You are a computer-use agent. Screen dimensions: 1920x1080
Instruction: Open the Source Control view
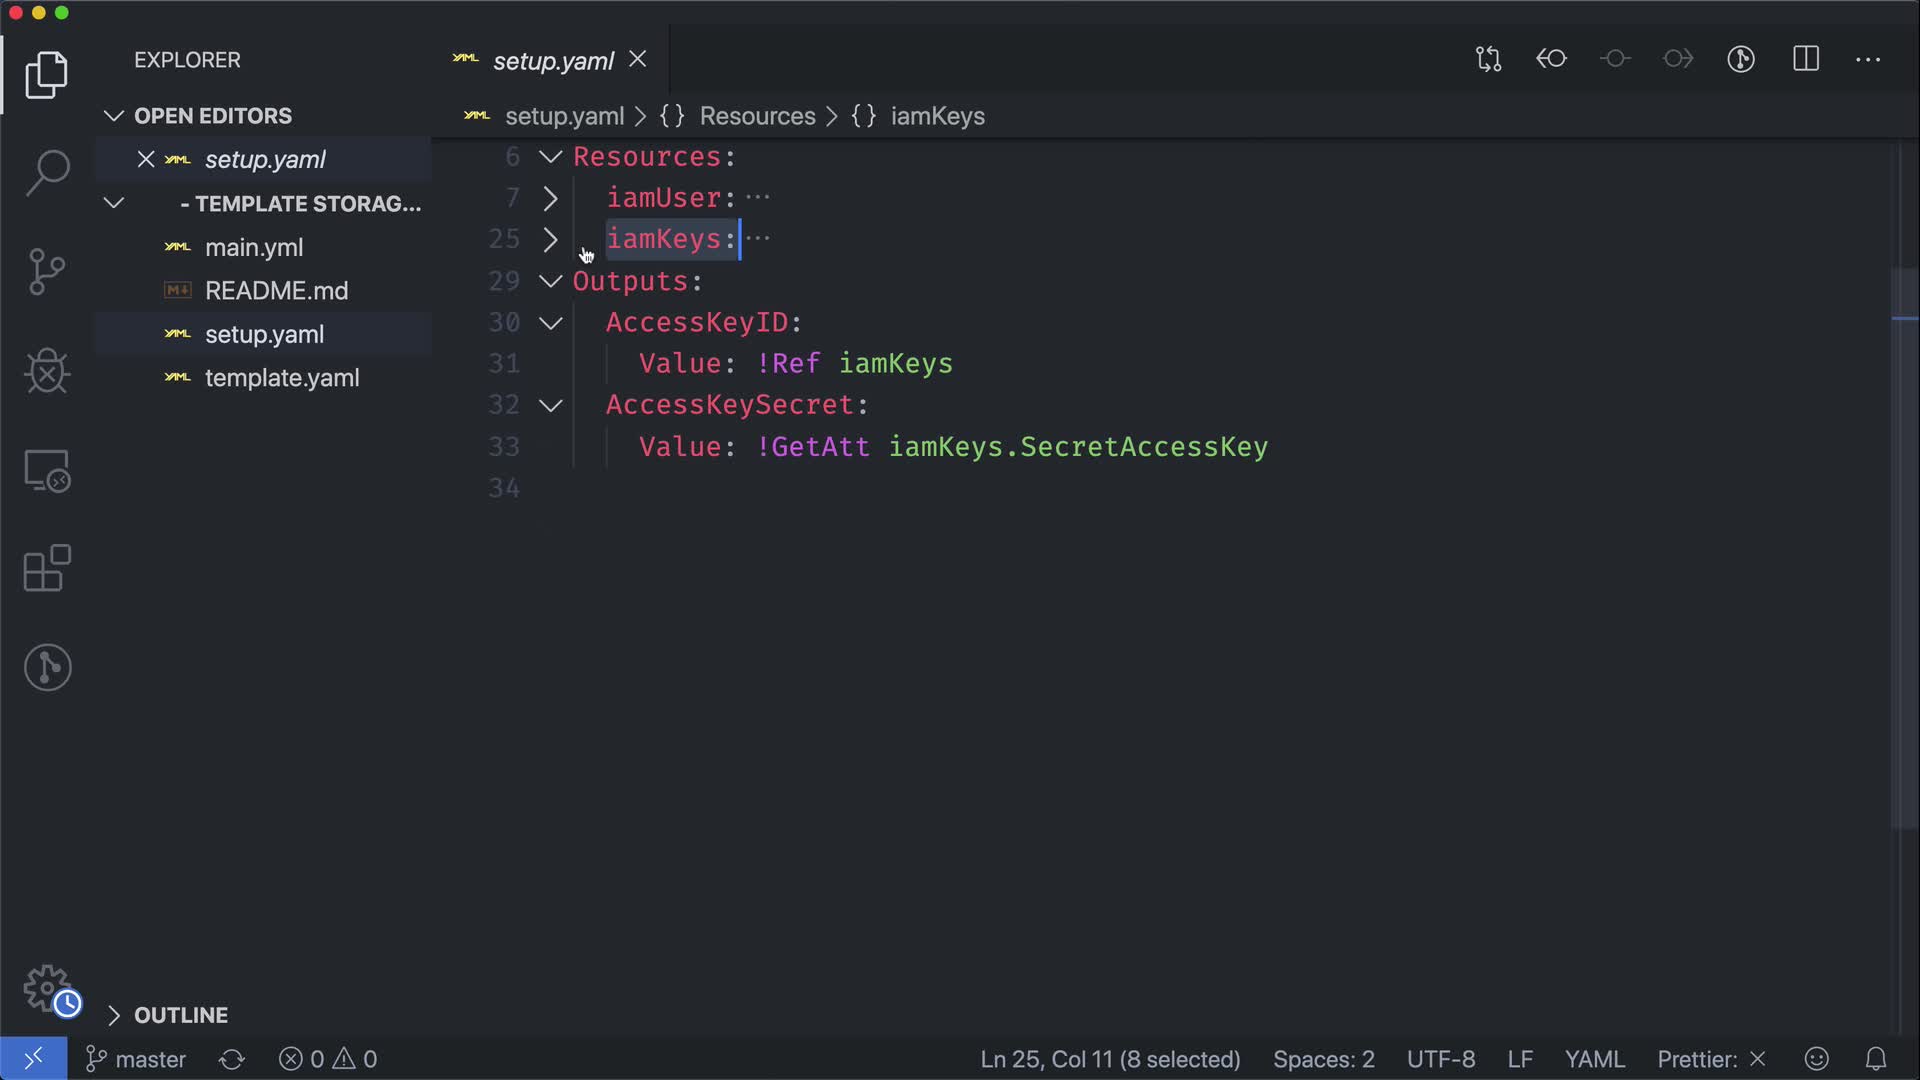click(47, 271)
